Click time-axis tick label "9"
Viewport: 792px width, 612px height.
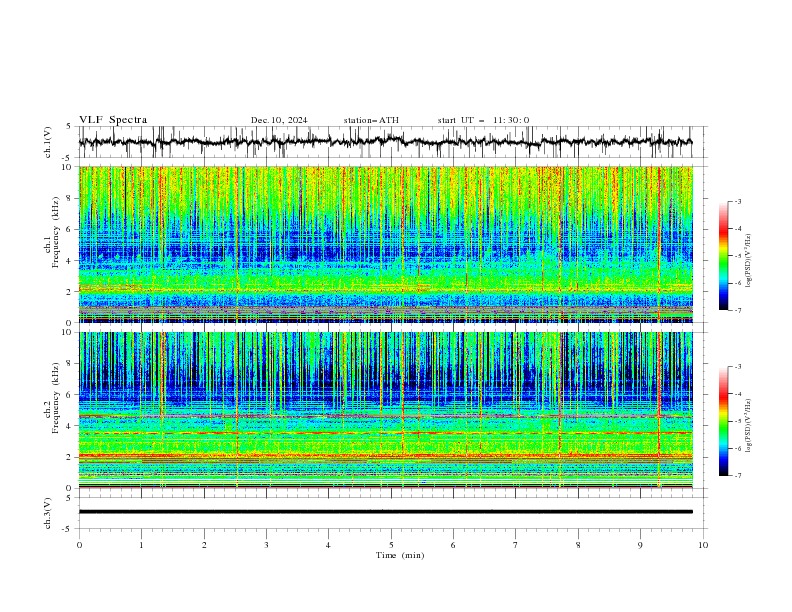(x=640, y=545)
